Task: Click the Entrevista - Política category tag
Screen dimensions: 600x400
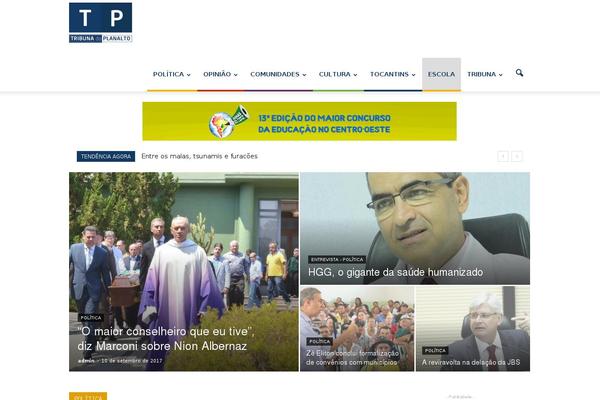Action: pyautogui.click(x=337, y=260)
